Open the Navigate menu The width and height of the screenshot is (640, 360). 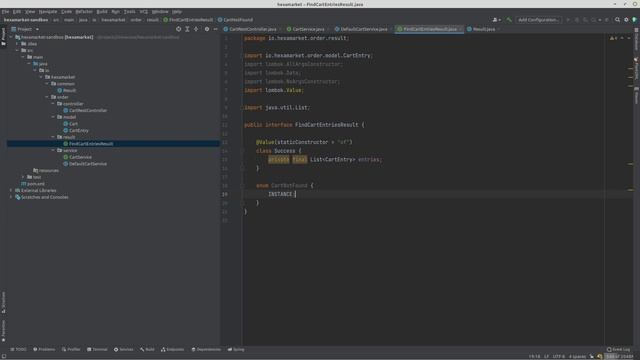(x=48, y=11)
